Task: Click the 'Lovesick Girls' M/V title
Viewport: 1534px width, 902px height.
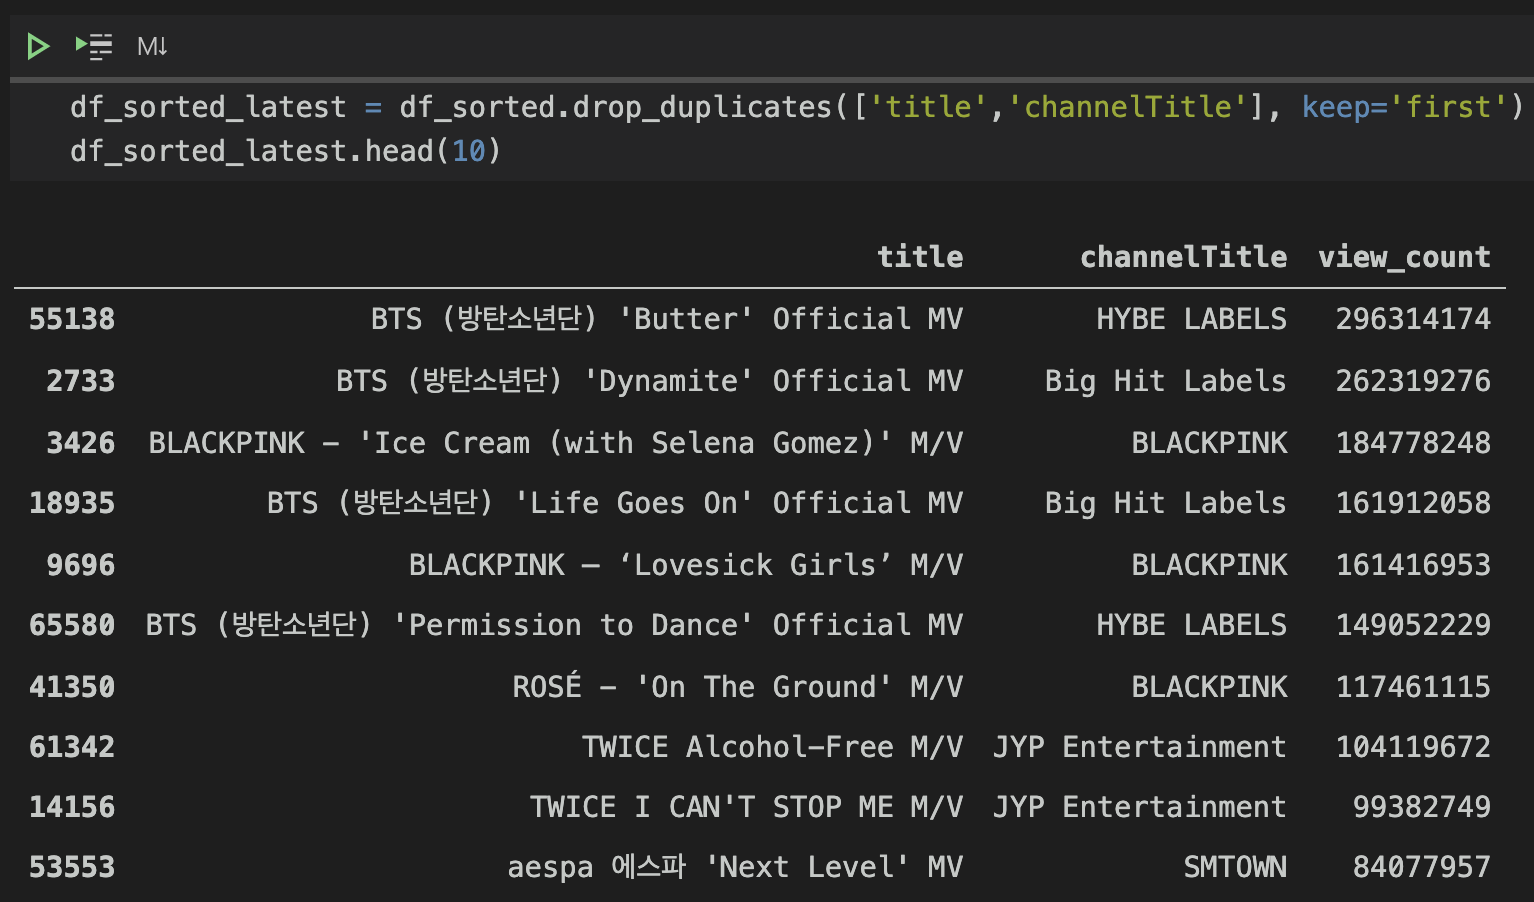Action: (x=686, y=565)
